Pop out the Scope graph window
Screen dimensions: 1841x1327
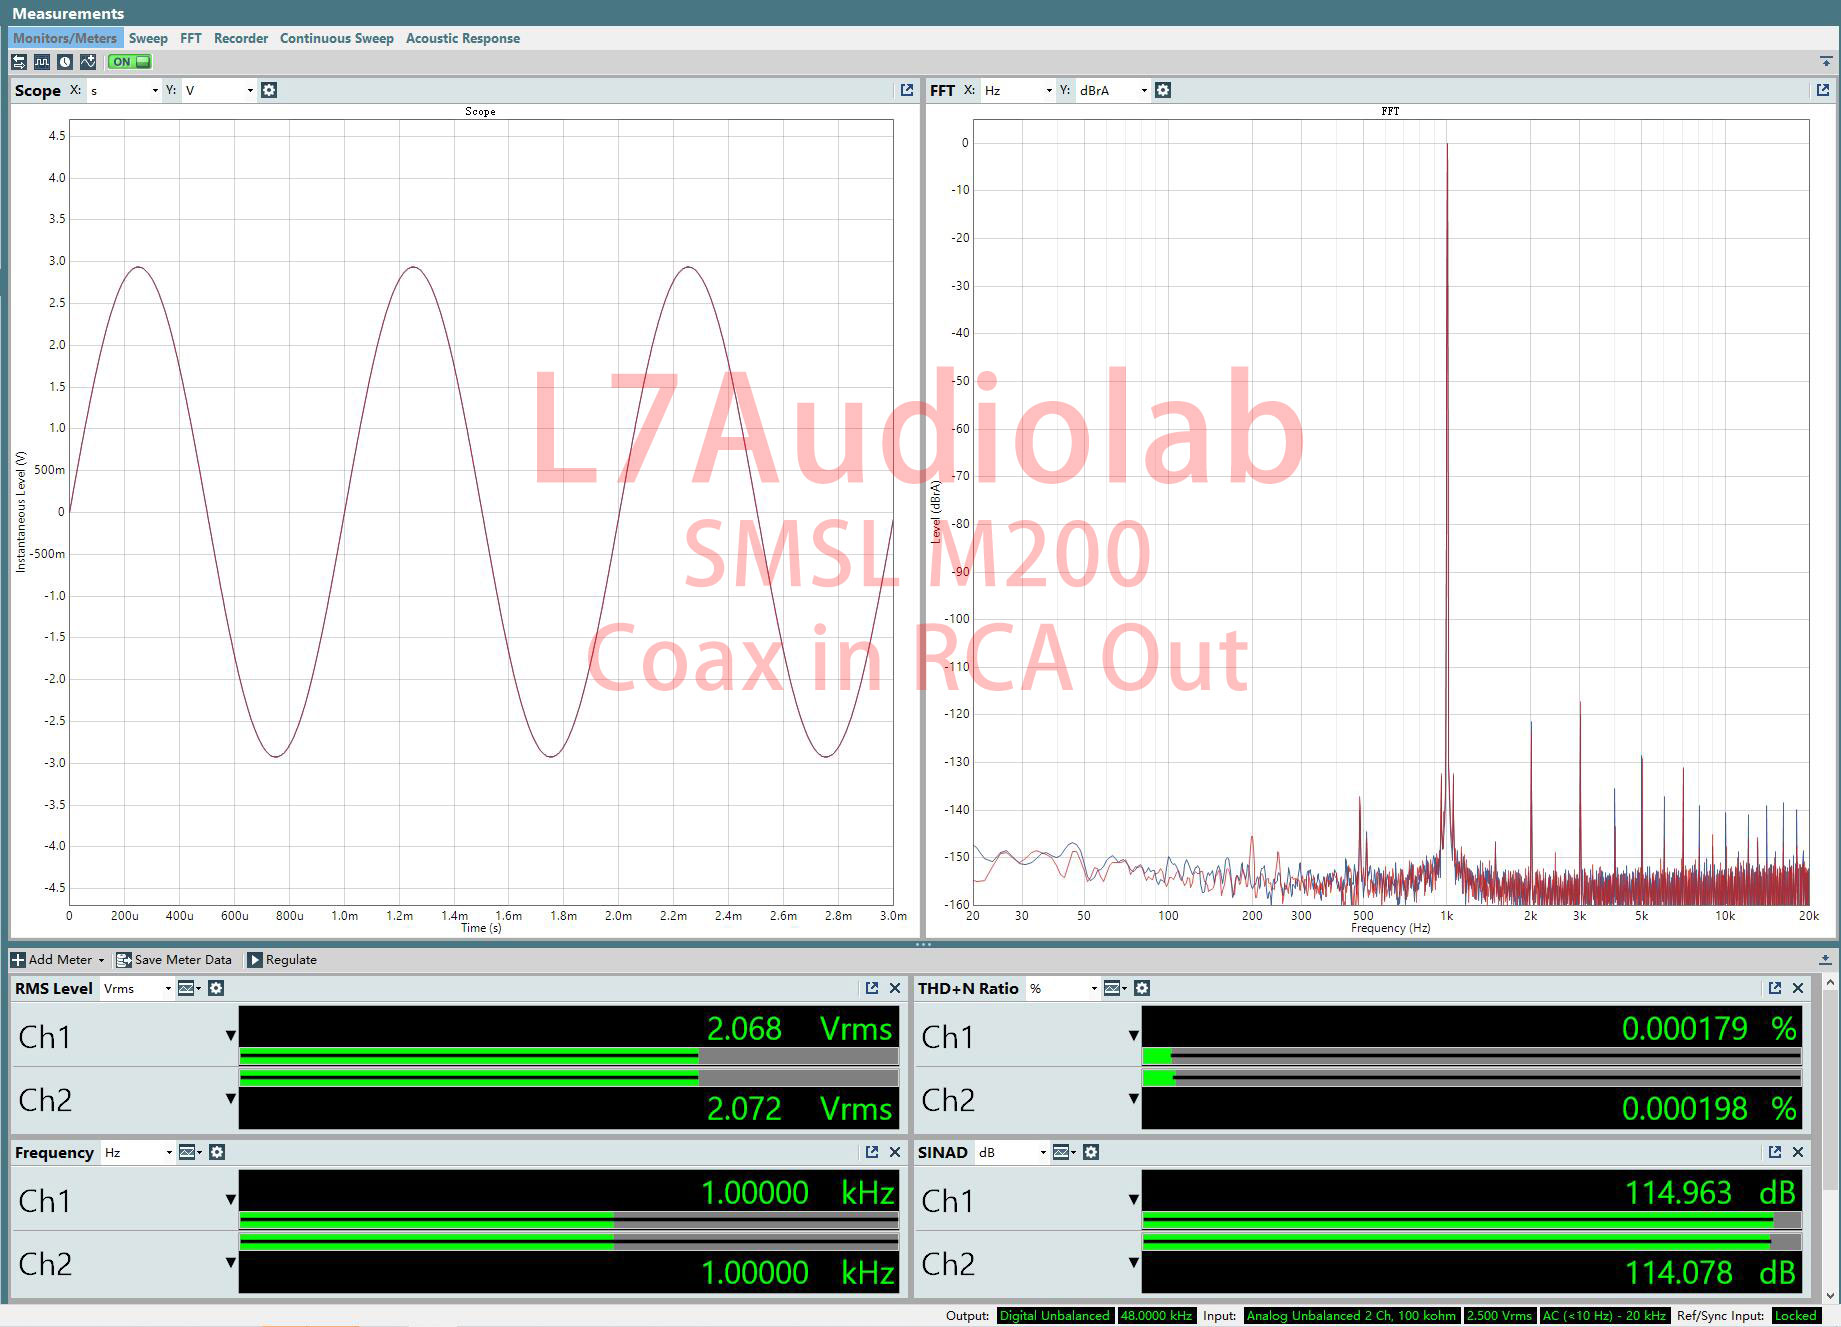coord(907,90)
